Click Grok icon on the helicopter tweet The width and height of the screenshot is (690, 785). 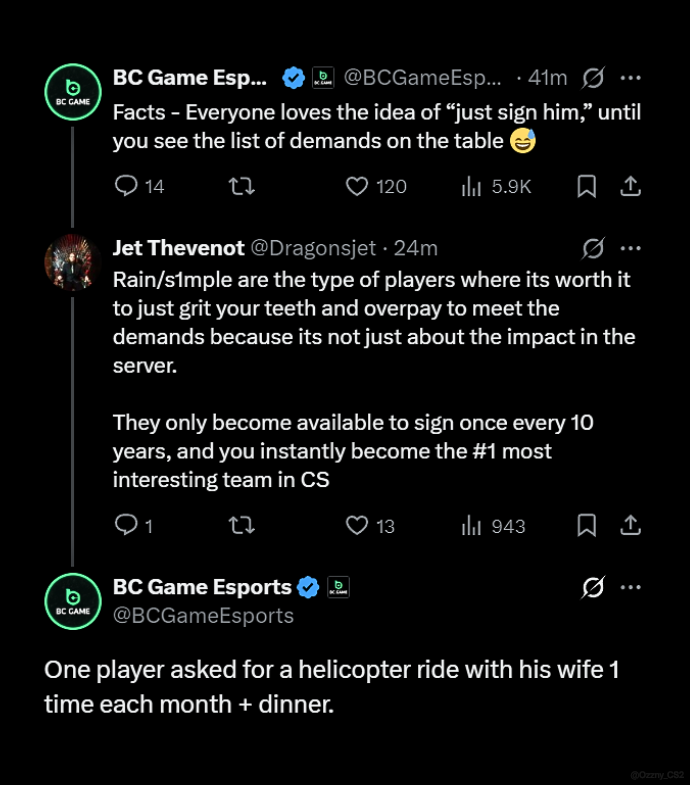pos(593,587)
